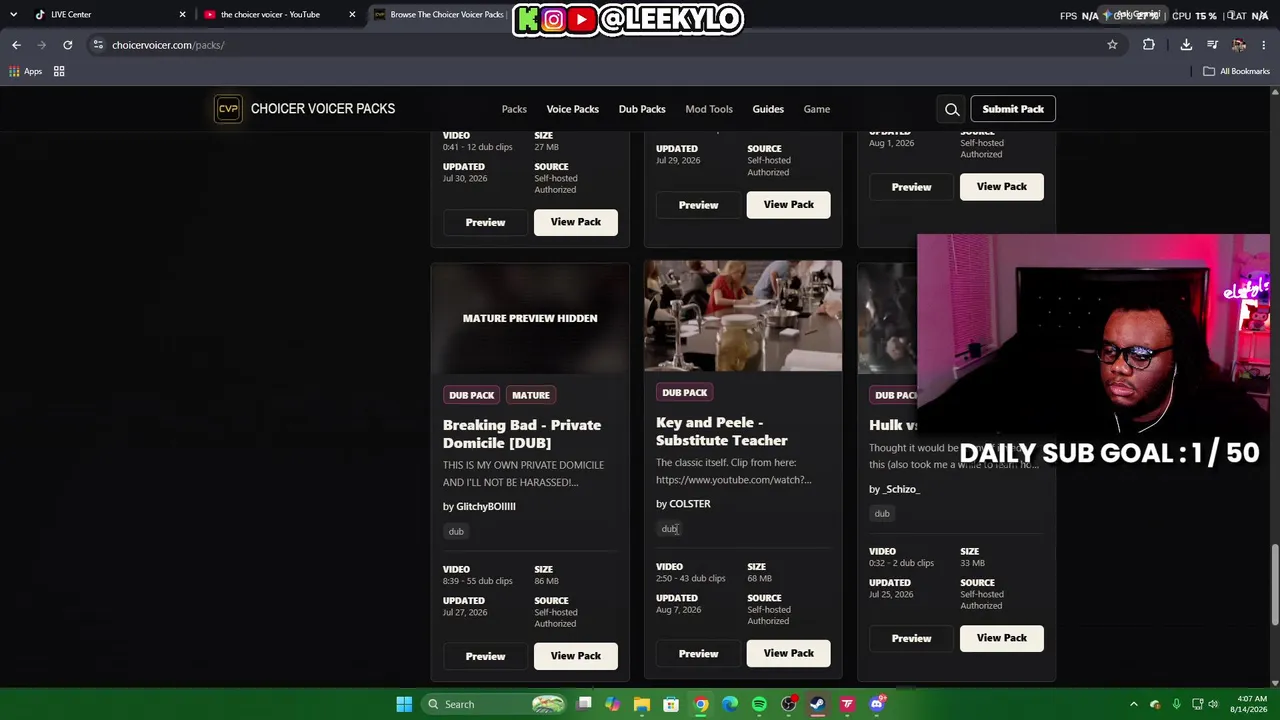View Pack for the Aug 1, 2026 pack

point(1002,187)
